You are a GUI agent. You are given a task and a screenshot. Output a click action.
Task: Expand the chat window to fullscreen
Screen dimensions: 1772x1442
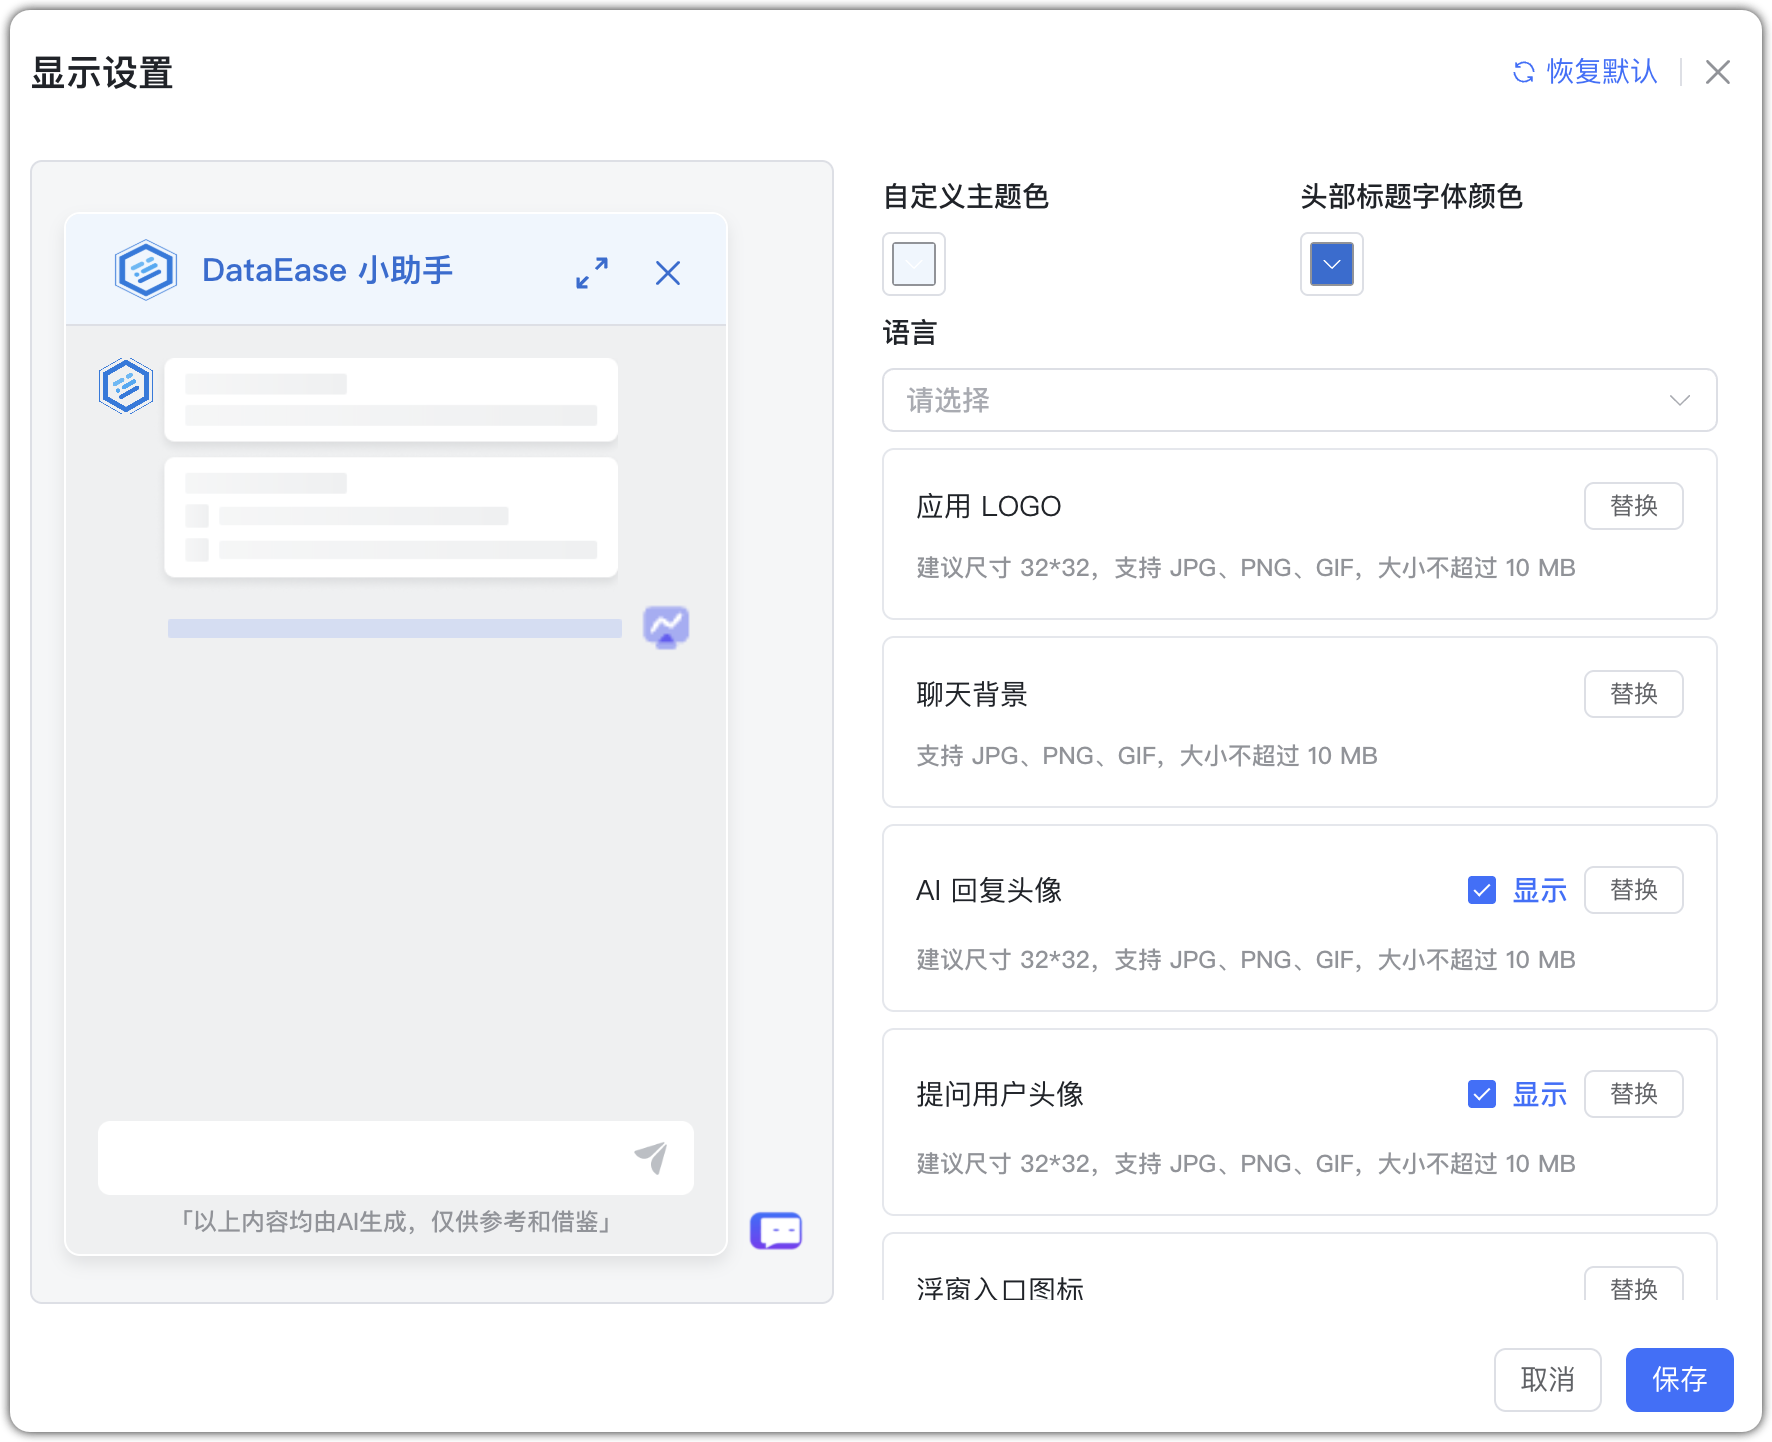(591, 272)
